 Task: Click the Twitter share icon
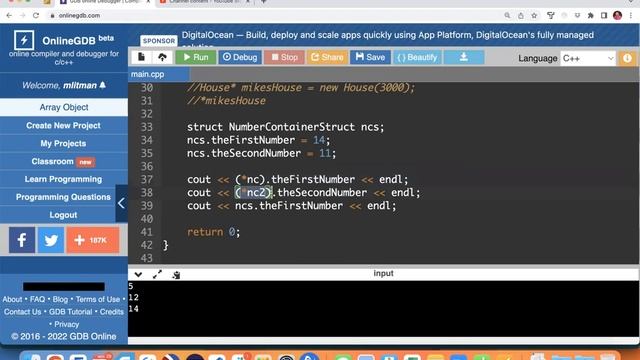(x=51, y=240)
